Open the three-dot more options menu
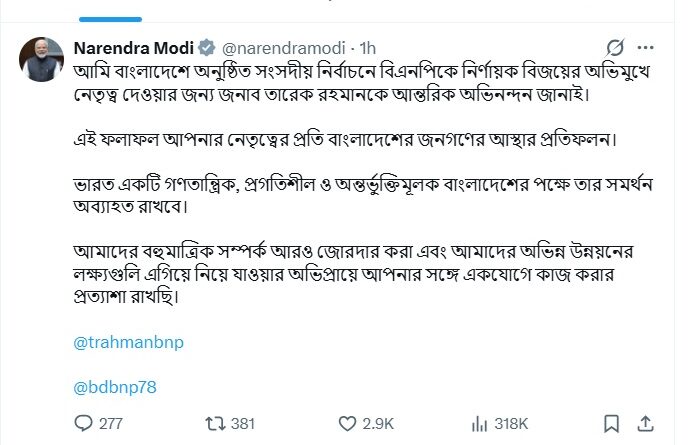The width and height of the screenshot is (694, 445). point(650,47)
